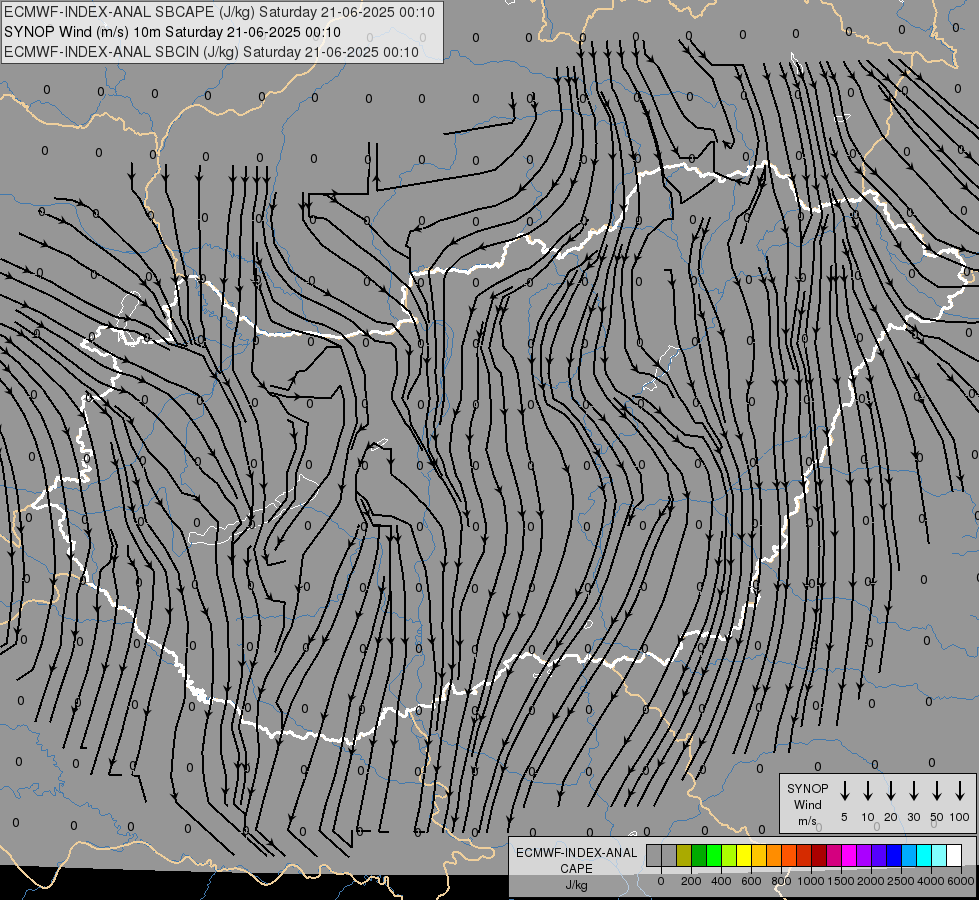
Task: Click the 100 m/s wind arrow in legend
Action: 960,791
